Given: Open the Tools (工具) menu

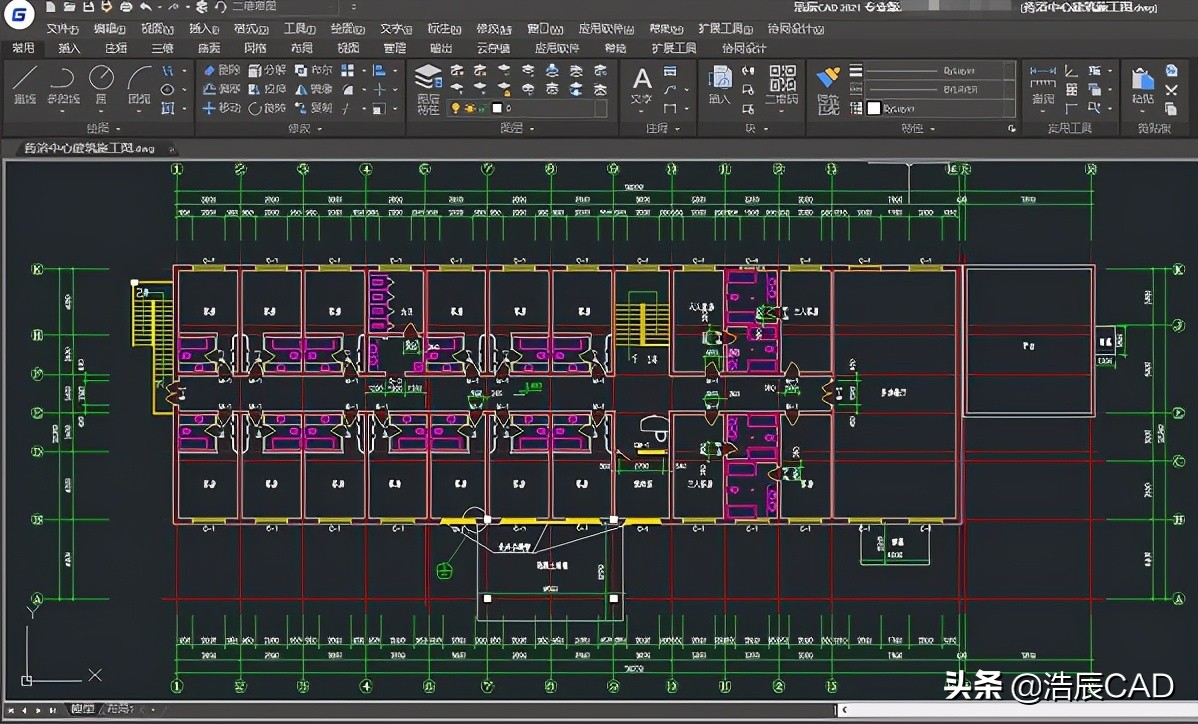Looking at the screenshot, I should 300,29.
